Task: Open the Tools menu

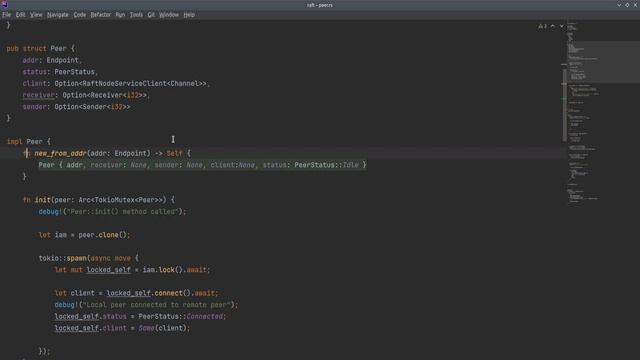Action: [136, 15]
